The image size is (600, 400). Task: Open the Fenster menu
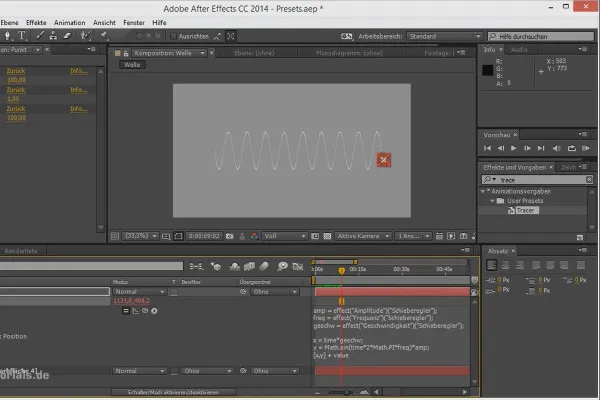click(134, 23)
